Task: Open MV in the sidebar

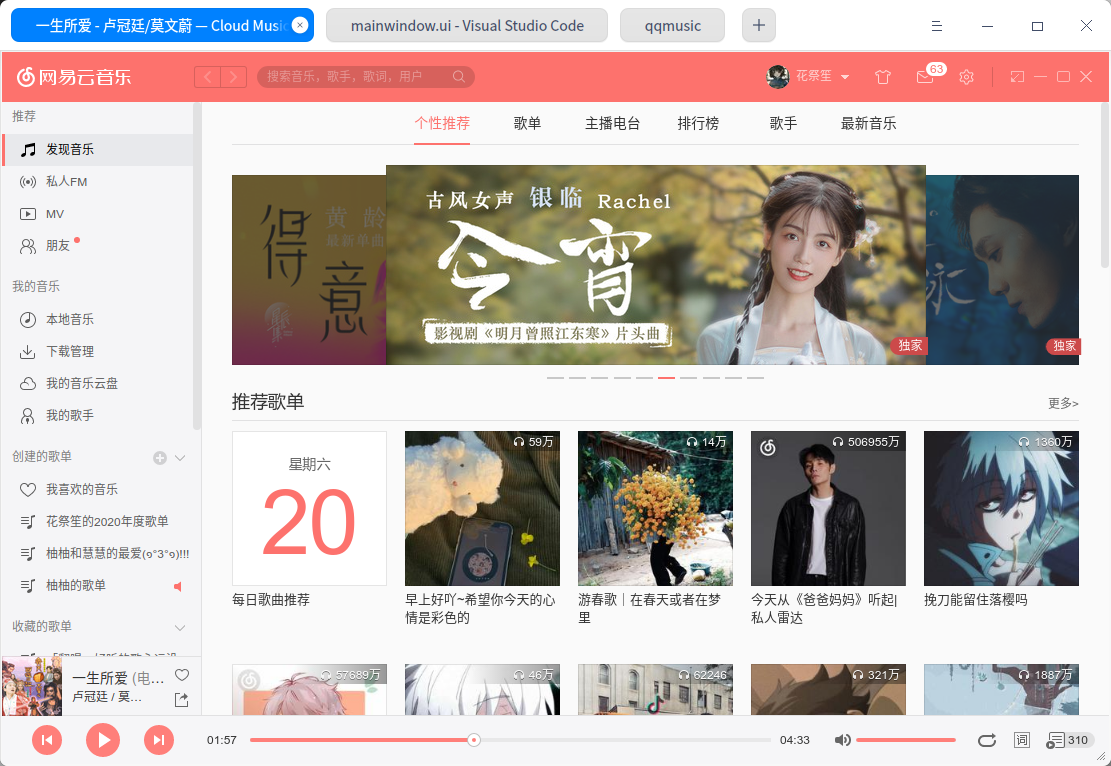Action: 98,214
